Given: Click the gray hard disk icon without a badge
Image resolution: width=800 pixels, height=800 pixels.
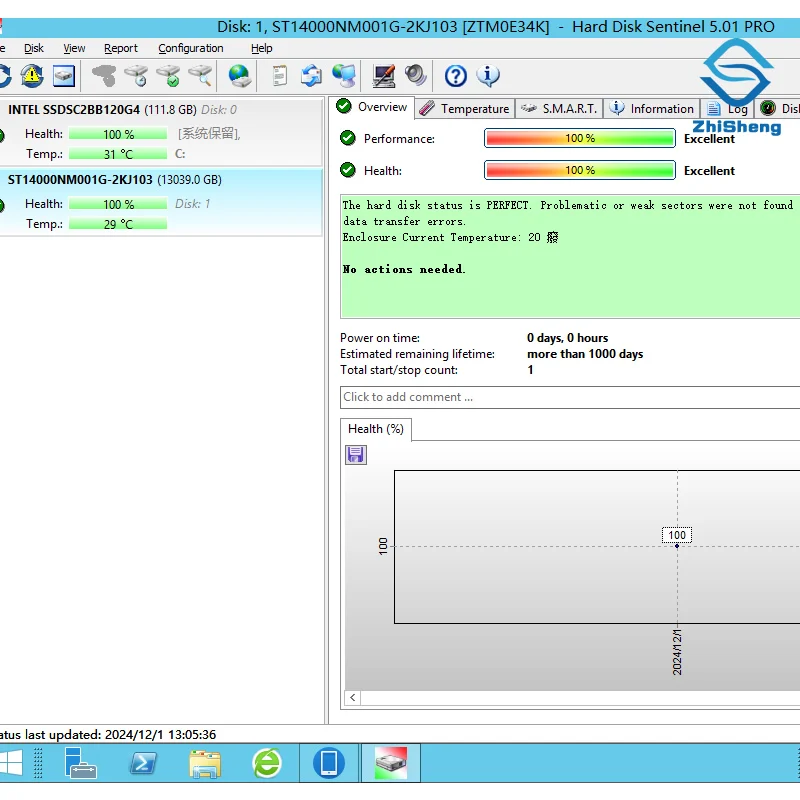Looking at the screenshot, I should 104,76.
